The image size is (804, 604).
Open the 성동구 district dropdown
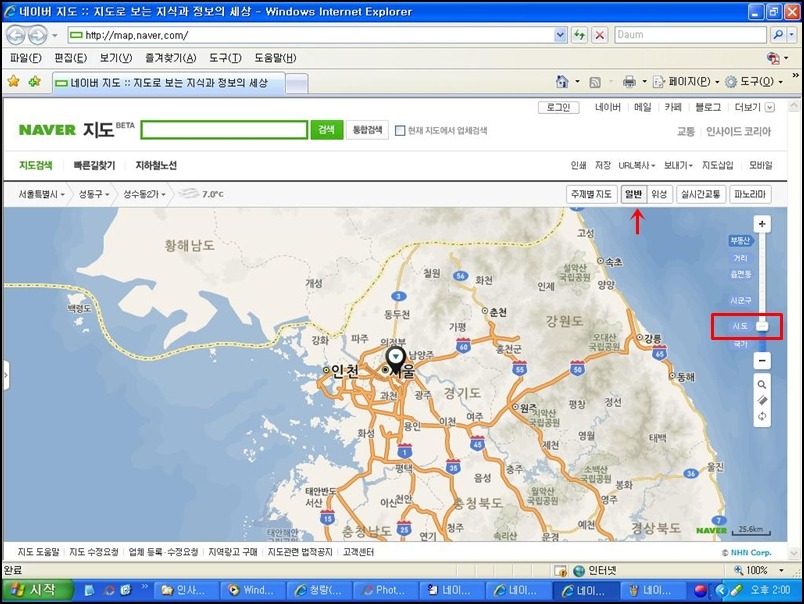94,194
